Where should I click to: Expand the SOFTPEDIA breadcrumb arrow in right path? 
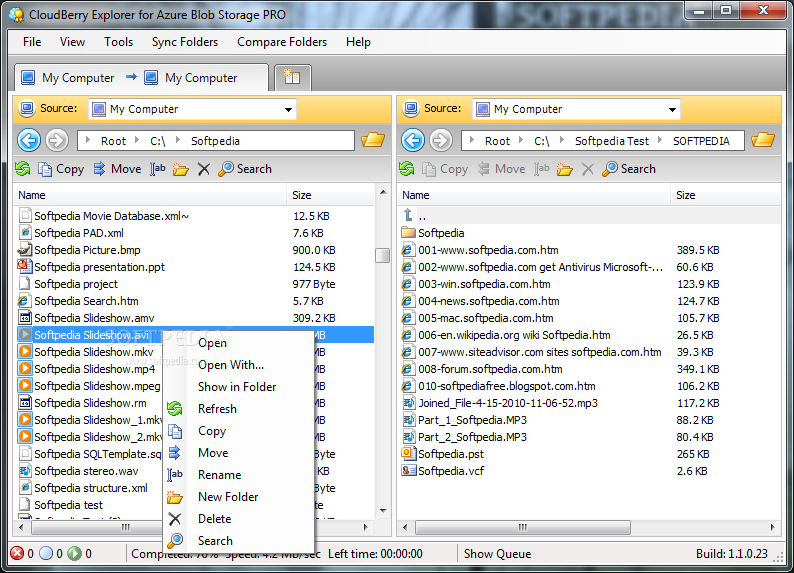click(659, 140)
